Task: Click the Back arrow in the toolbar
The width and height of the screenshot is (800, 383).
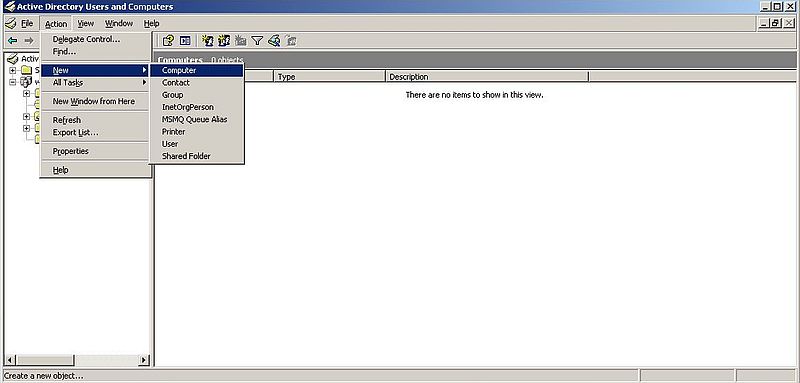Action: tap(13, 40)
